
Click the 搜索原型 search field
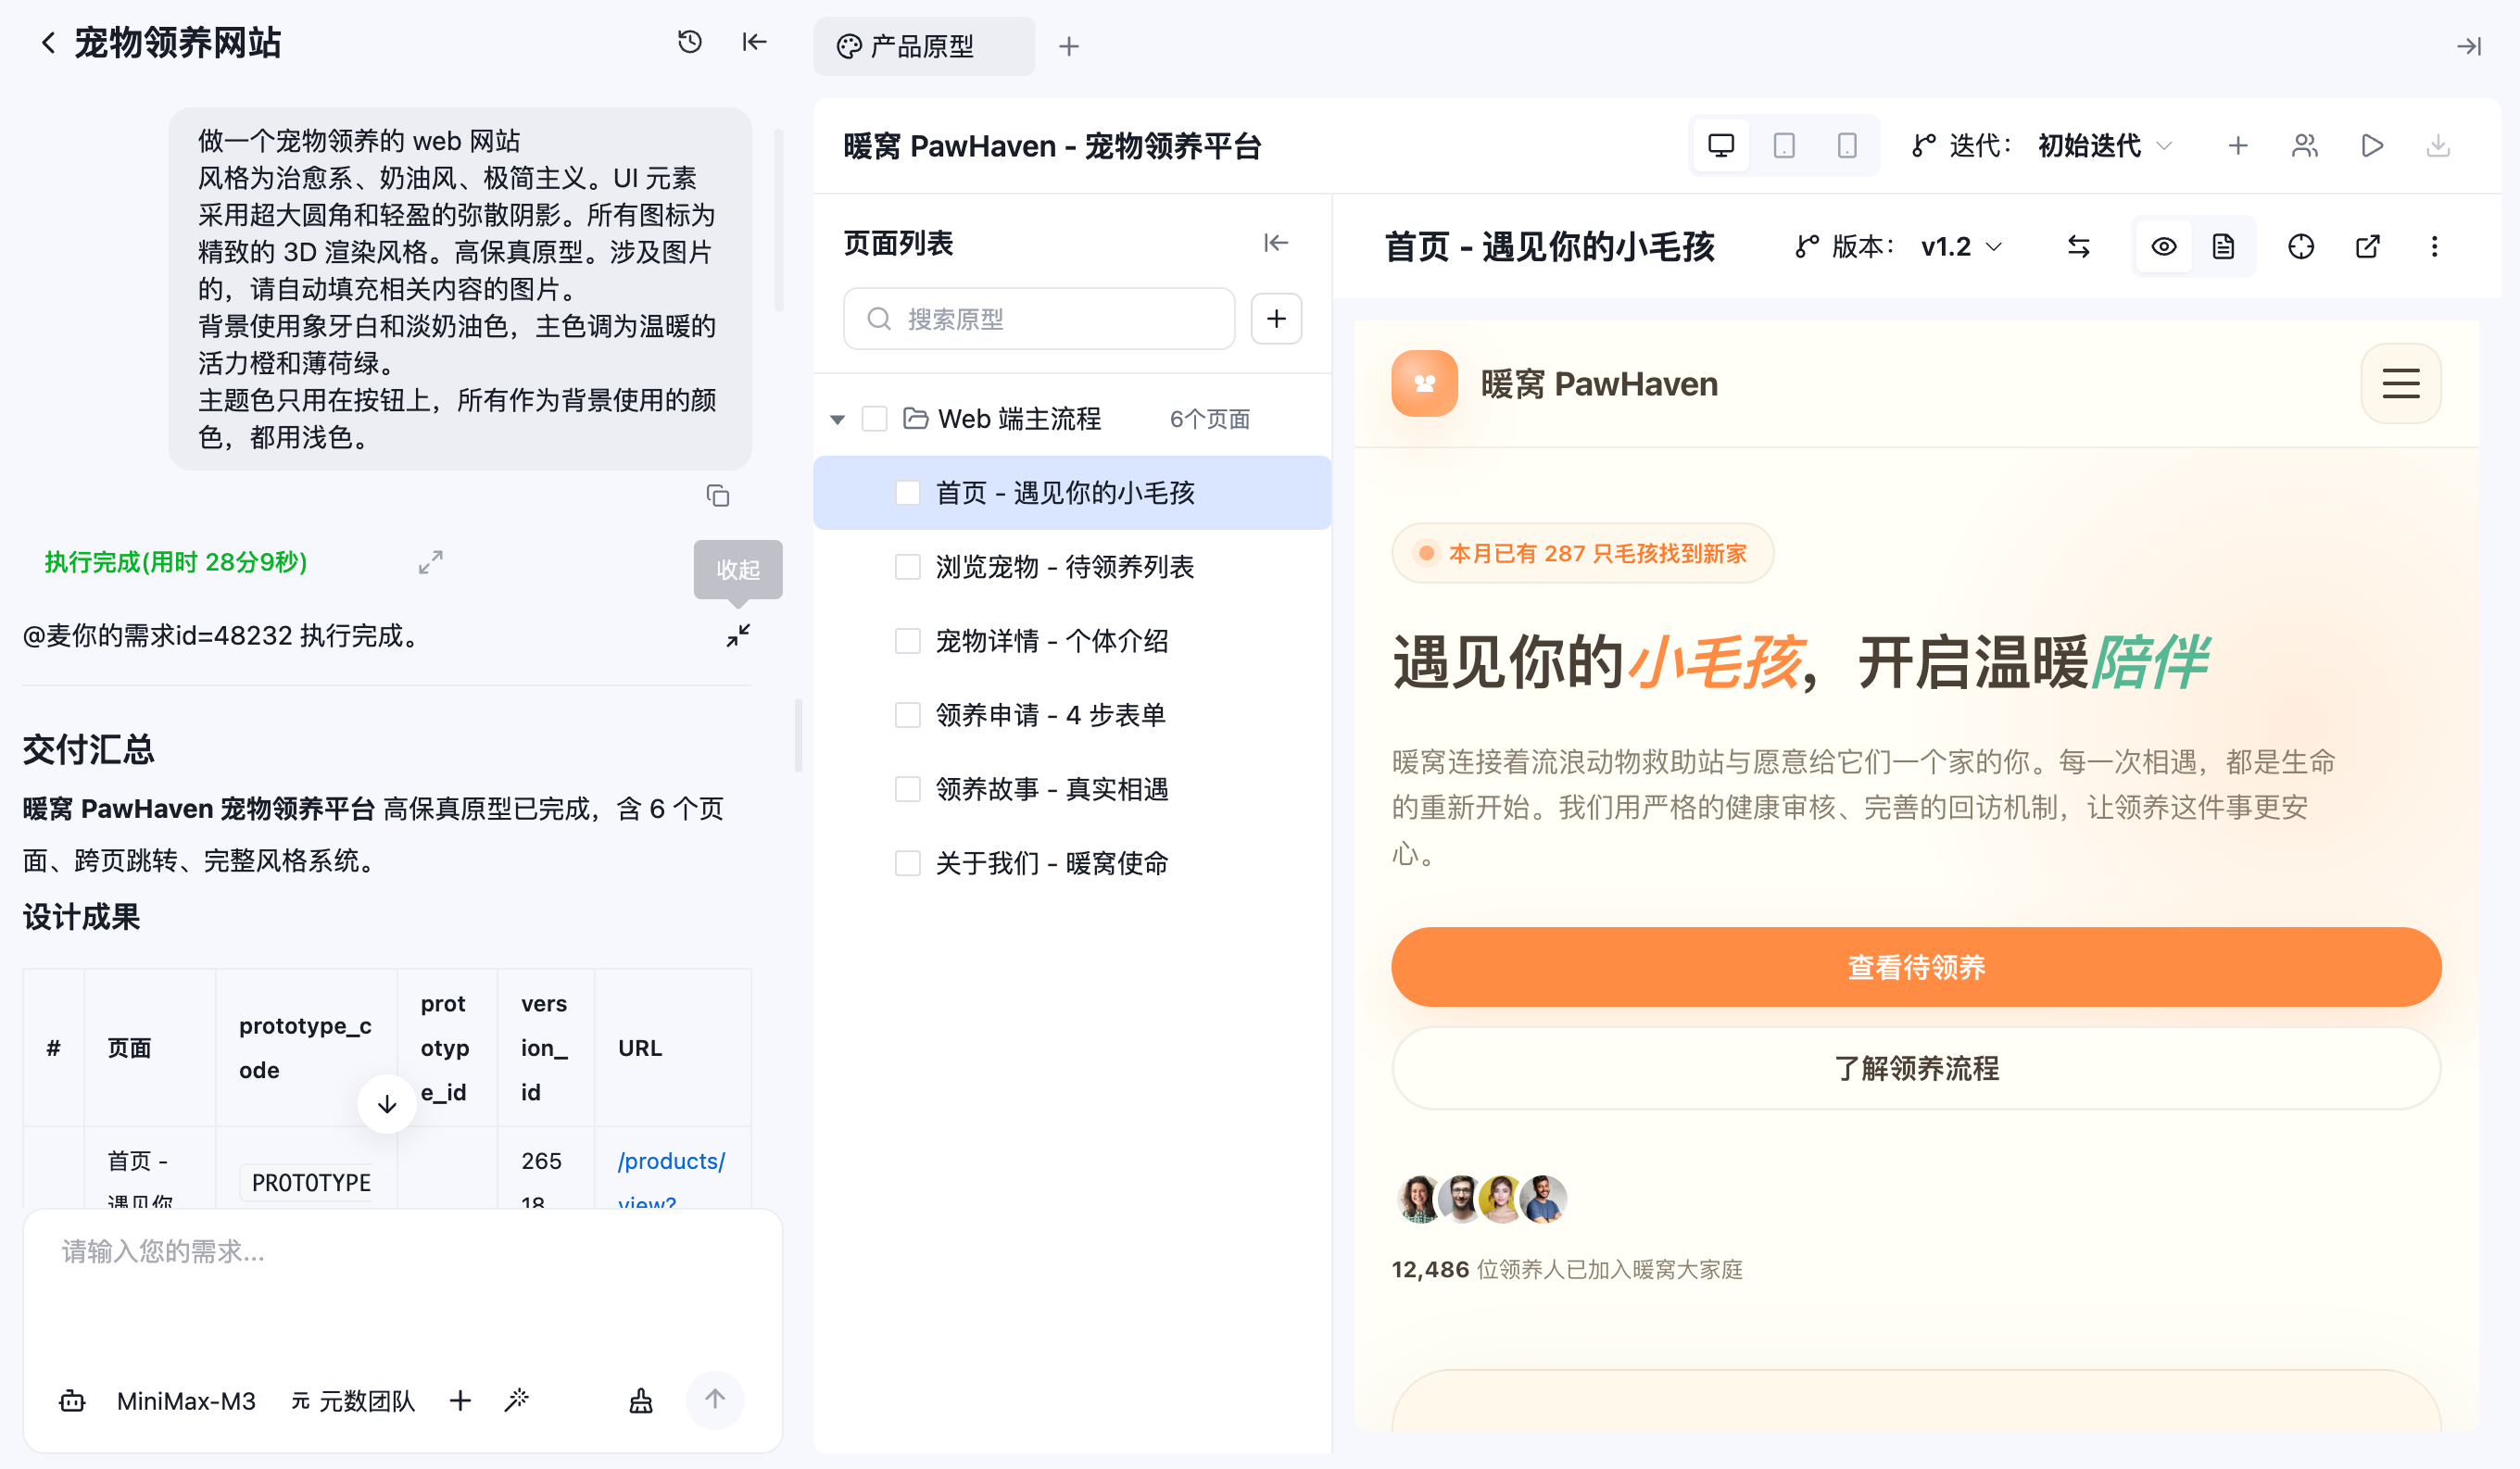click(x=1039, y=319)
